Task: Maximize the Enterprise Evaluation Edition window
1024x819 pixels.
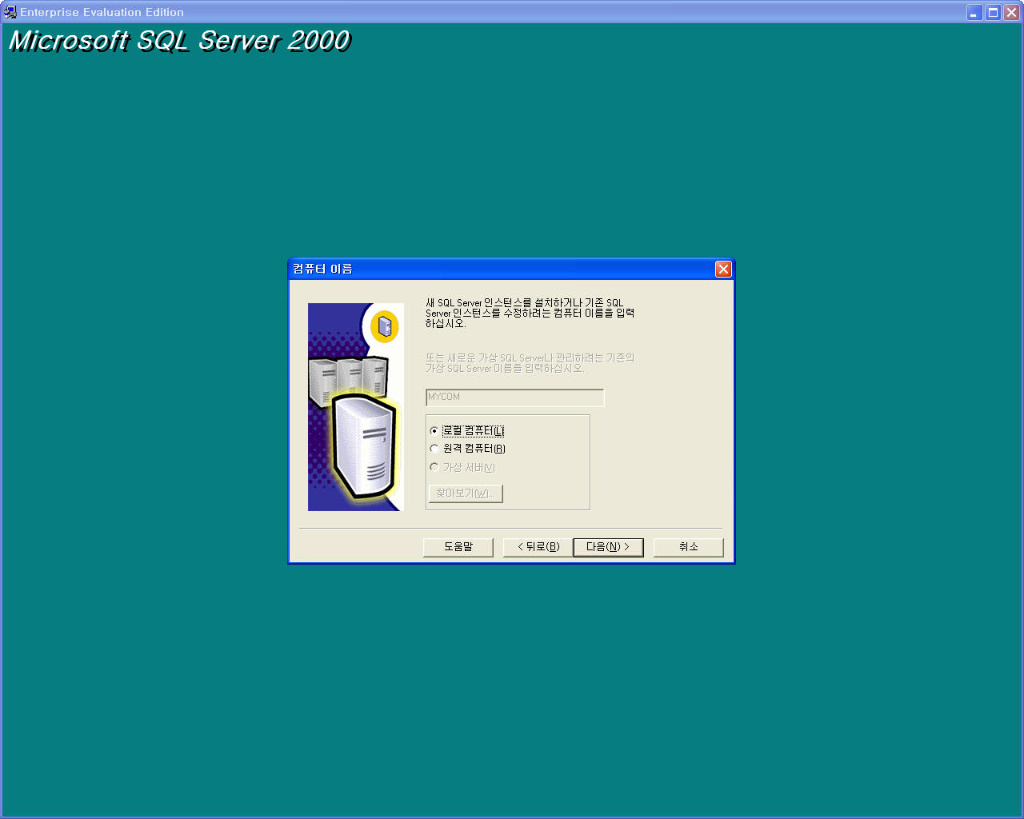Action: click(993, 12)
